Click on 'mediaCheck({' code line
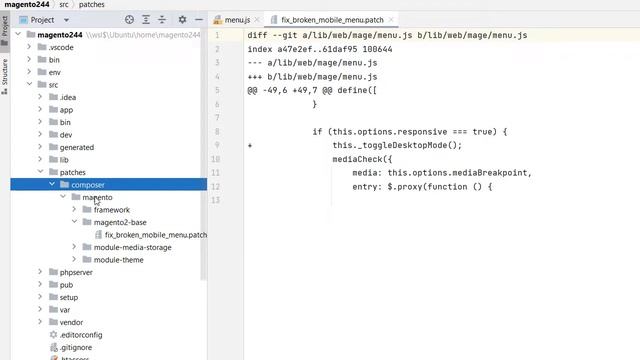This screenshot has height=360, width=640. (x=362, y=159)
